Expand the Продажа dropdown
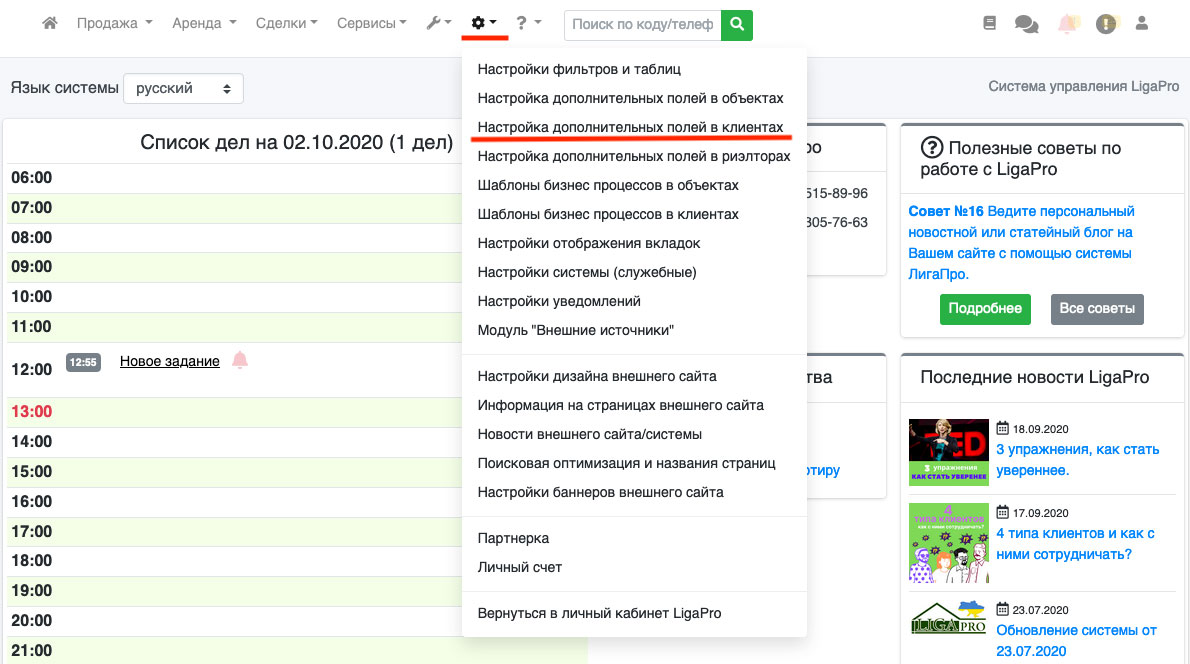This screenshot has height=664, width=1190. click(x=114, y=23)
